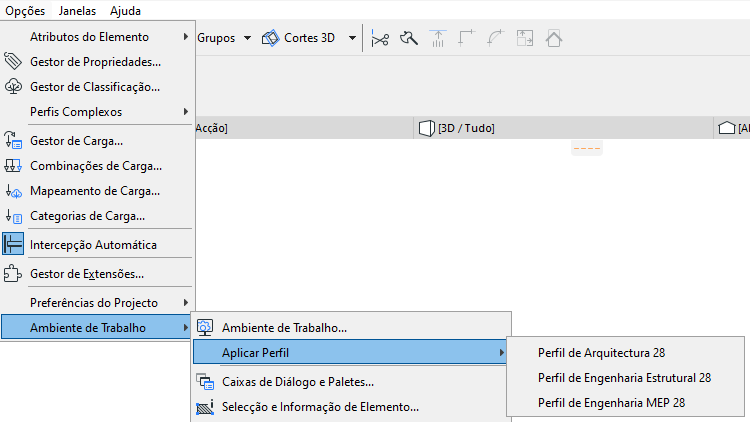The height and width of the screenshot is (422, 750).
Task: Expand Atributos do Elemento submenu
Action: coord(98,37)
